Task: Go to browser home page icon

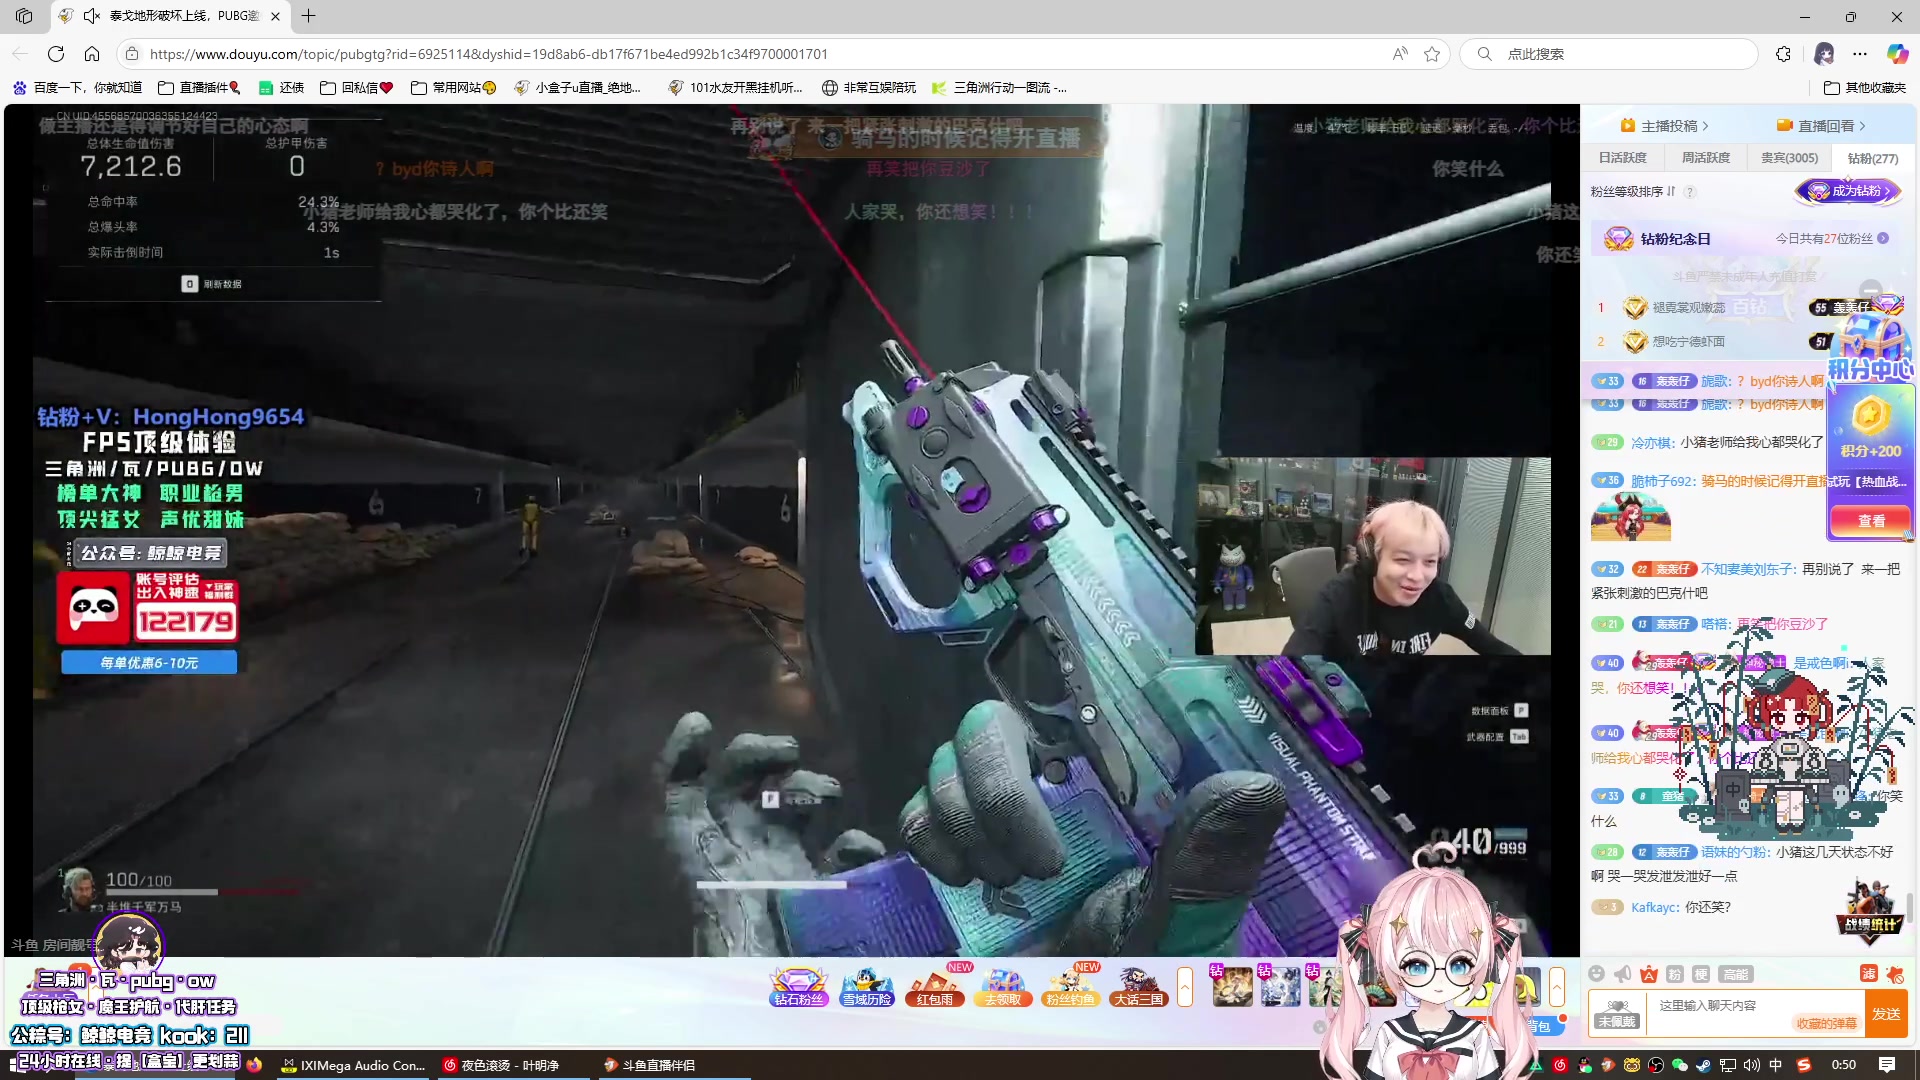Action: (x=92, y=54)
